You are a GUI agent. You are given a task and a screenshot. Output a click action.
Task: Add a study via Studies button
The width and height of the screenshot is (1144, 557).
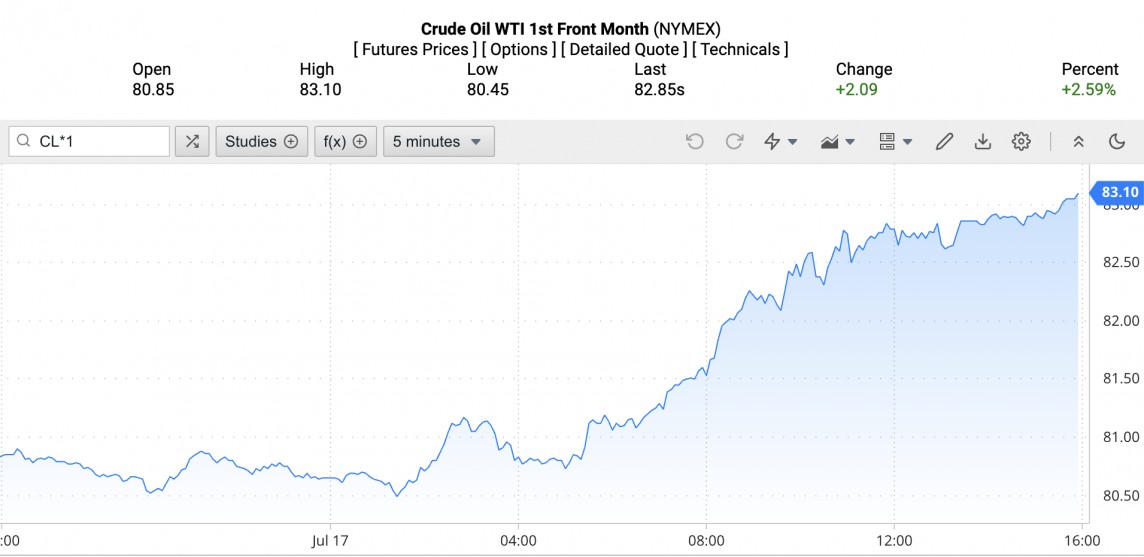click(261, 142)
